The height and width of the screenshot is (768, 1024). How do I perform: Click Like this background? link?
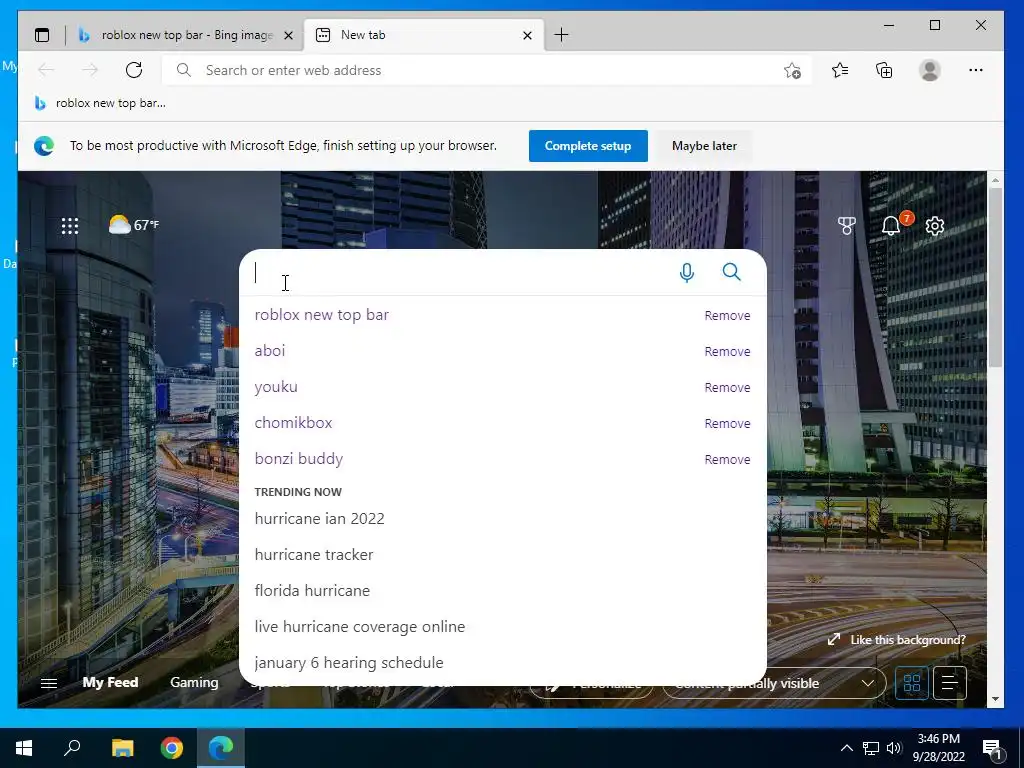(x=896, y=640)
